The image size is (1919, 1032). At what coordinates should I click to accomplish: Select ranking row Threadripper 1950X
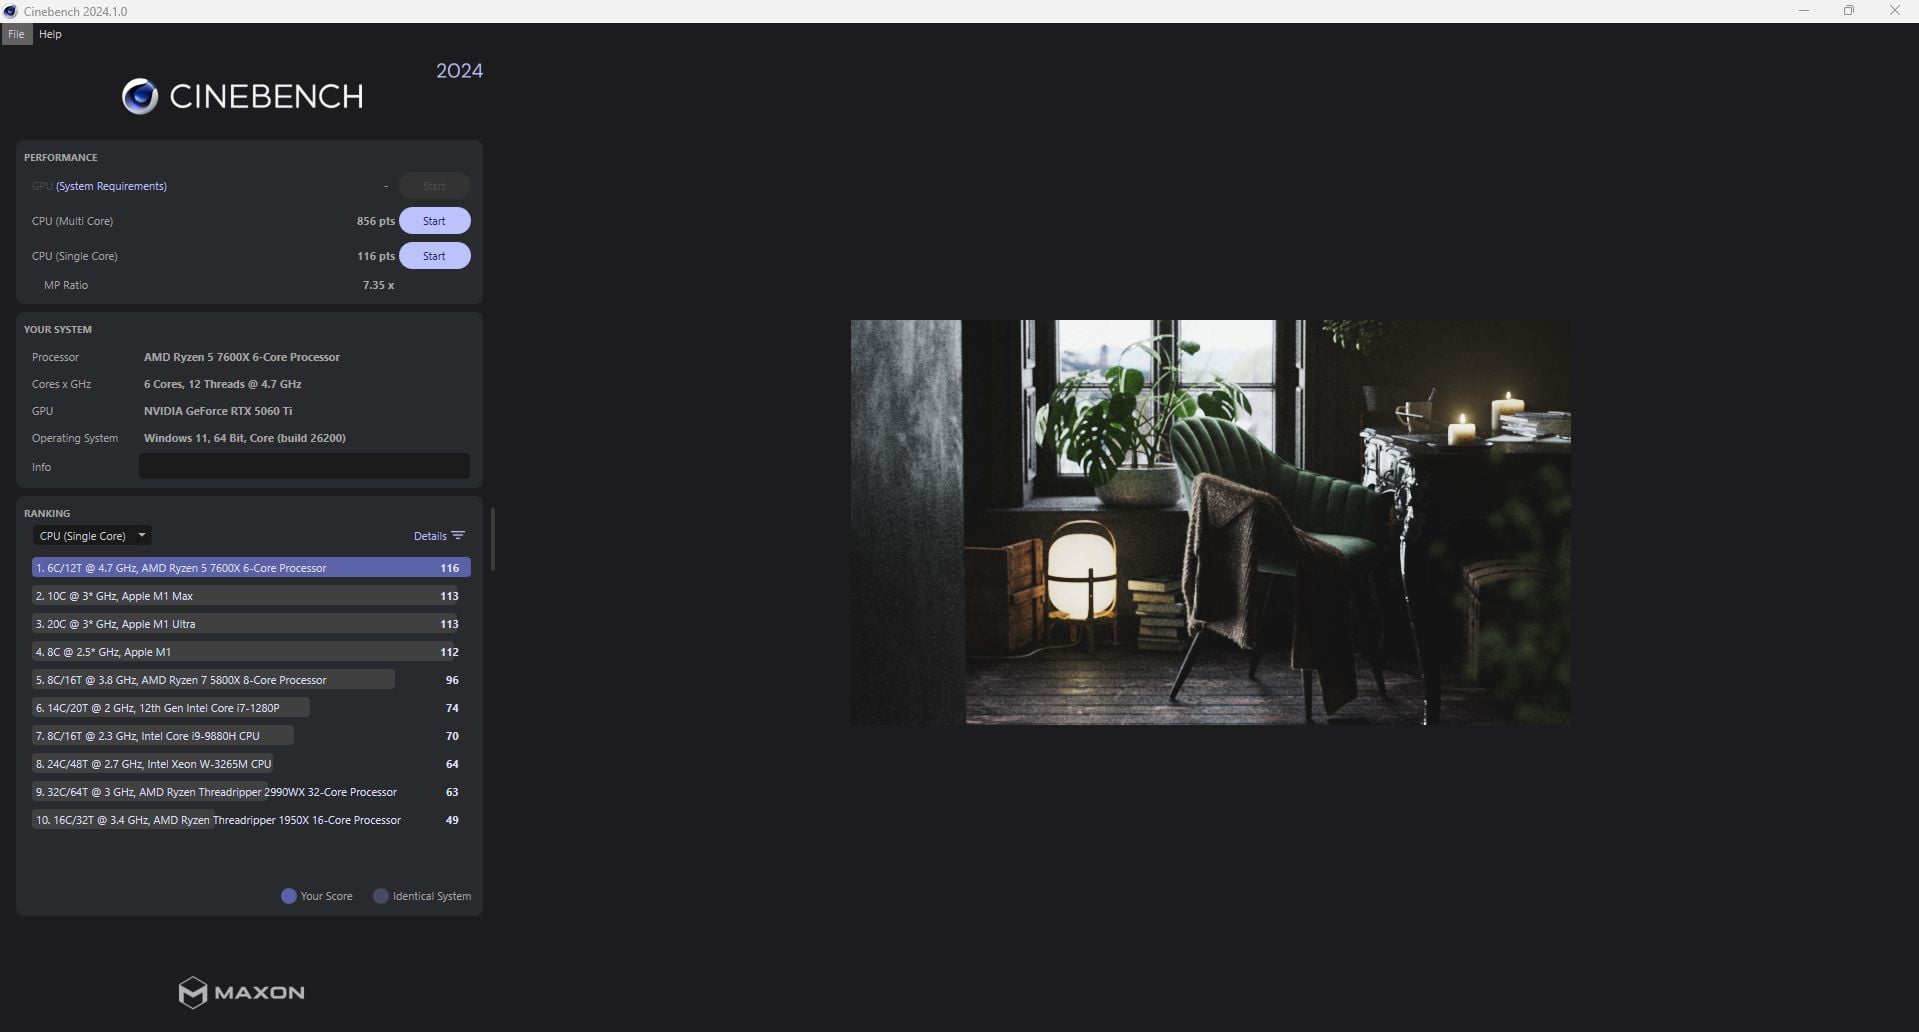[251, 820]
